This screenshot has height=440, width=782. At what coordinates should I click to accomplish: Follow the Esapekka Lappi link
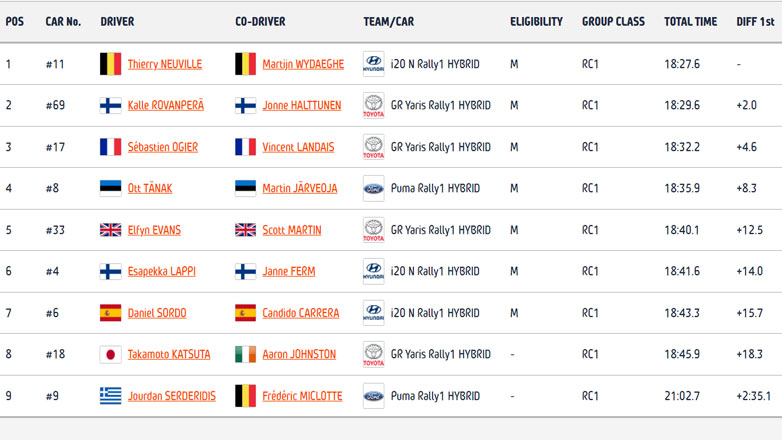[x=158, y=271]
